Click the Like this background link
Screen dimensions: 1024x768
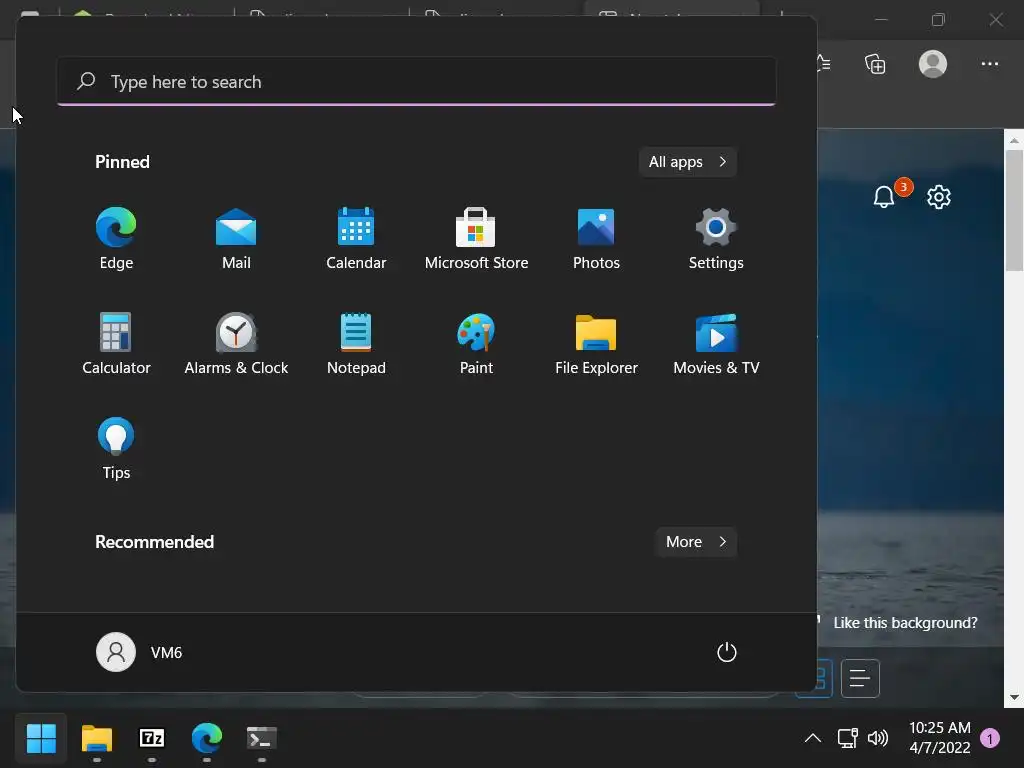[905, 623]
